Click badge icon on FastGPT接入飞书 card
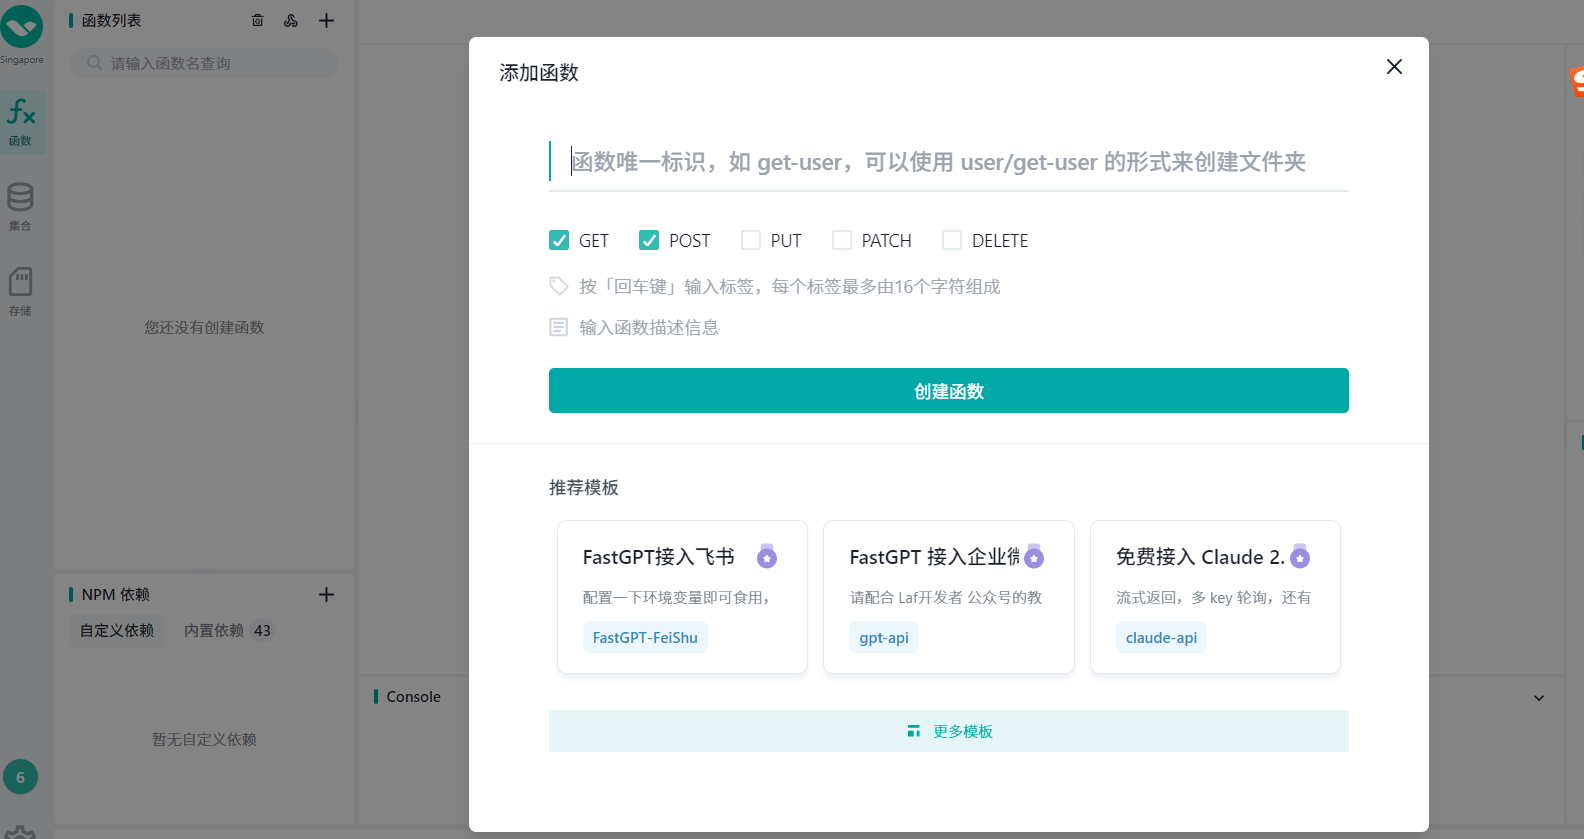Image resolution: width=1584 pixels, height=839 pixels. pos(767,556)
